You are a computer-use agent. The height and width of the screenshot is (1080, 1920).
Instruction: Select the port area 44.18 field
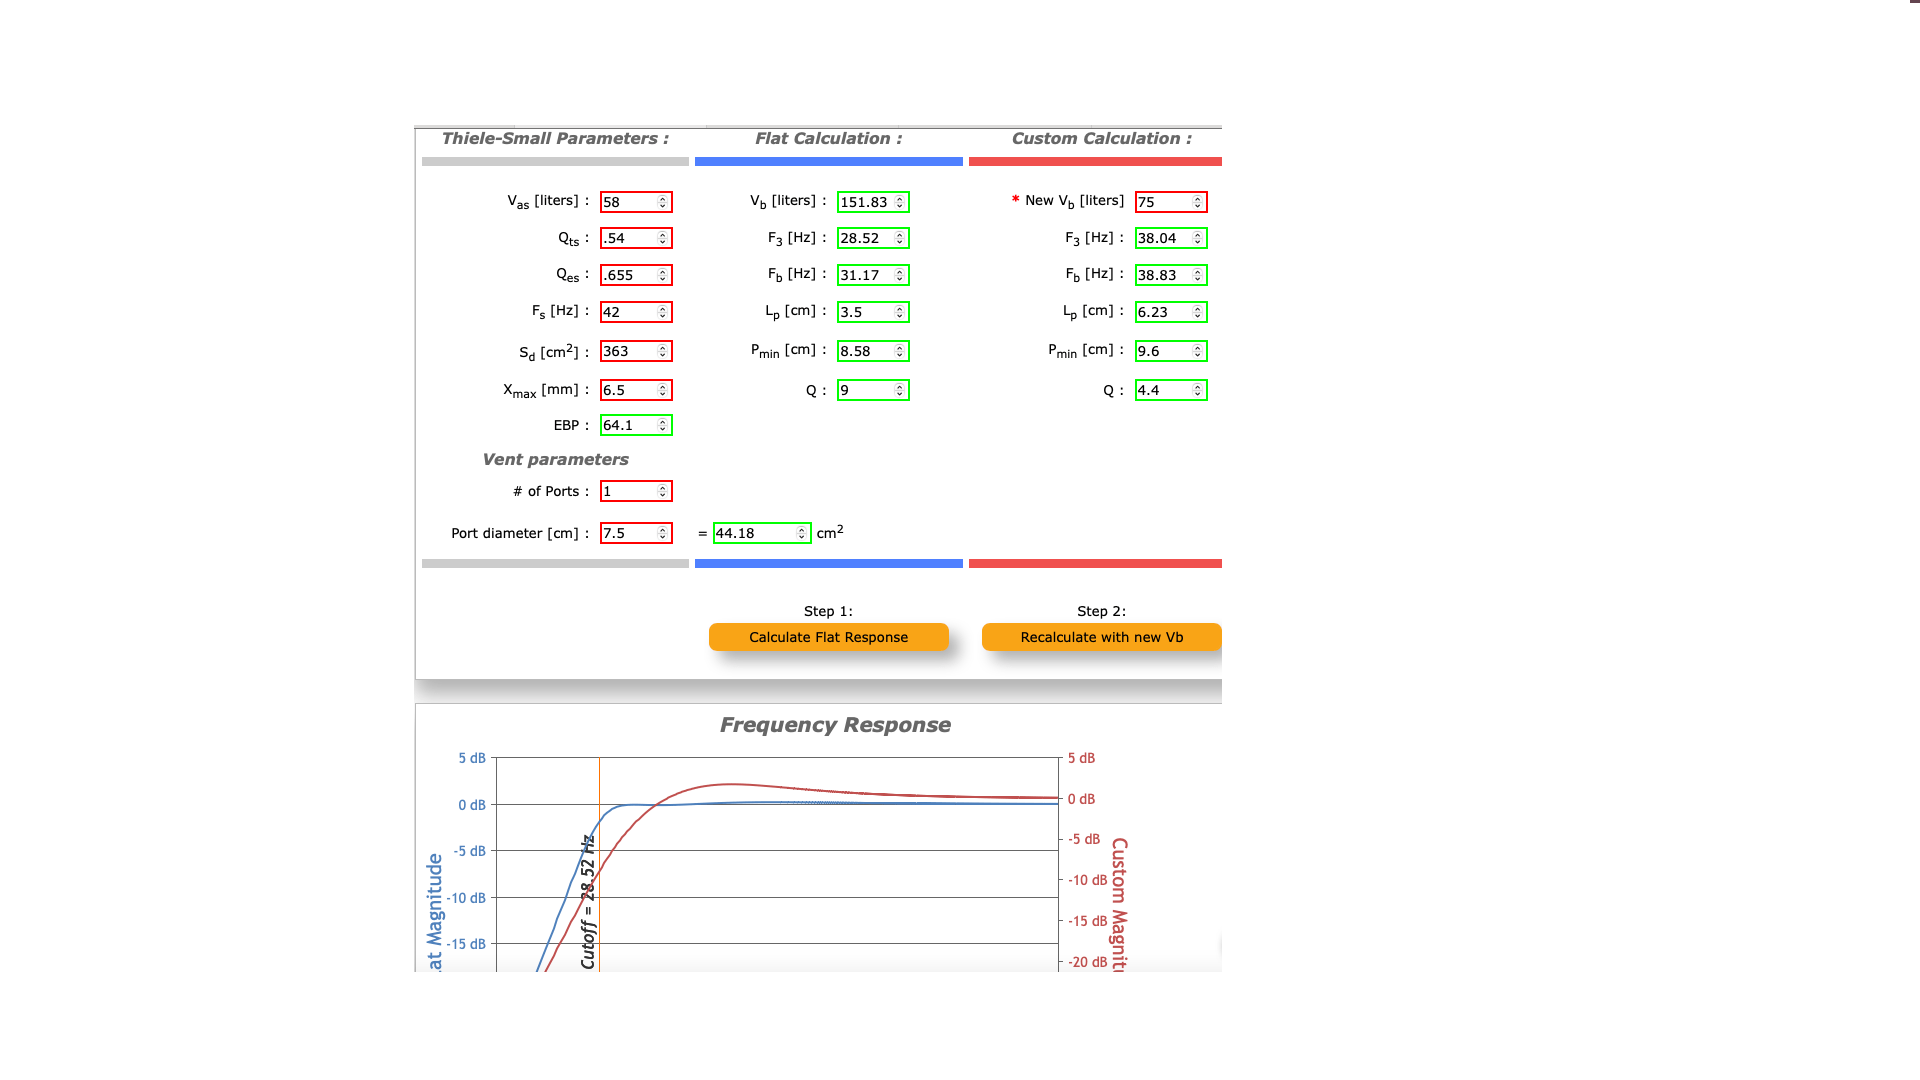(x=762, y=533)
